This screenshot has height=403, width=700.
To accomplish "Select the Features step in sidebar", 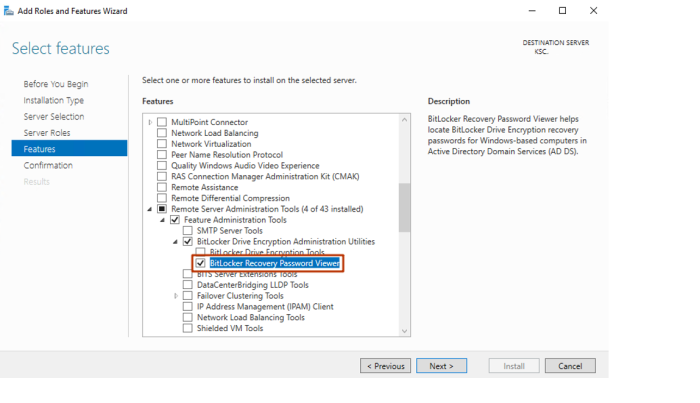I will pos(69,149).
